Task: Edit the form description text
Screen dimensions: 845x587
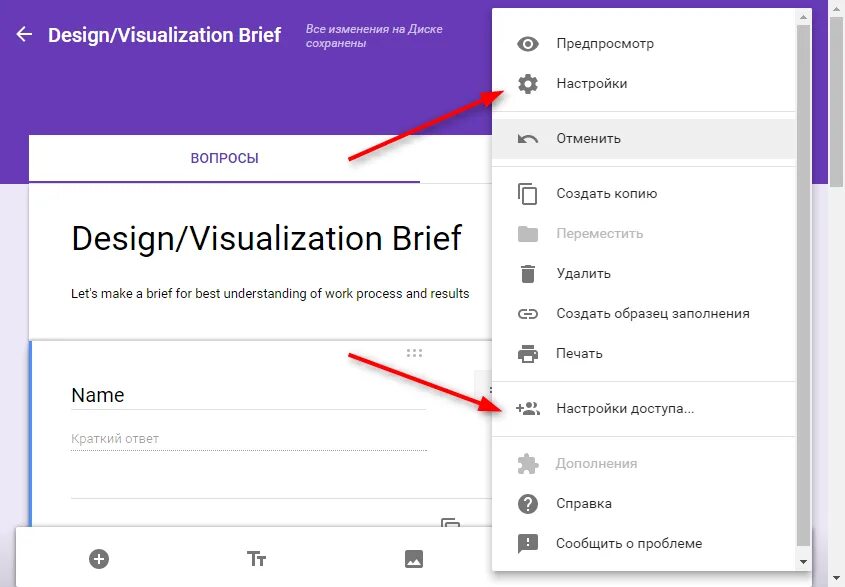Action: coord(270,294)
